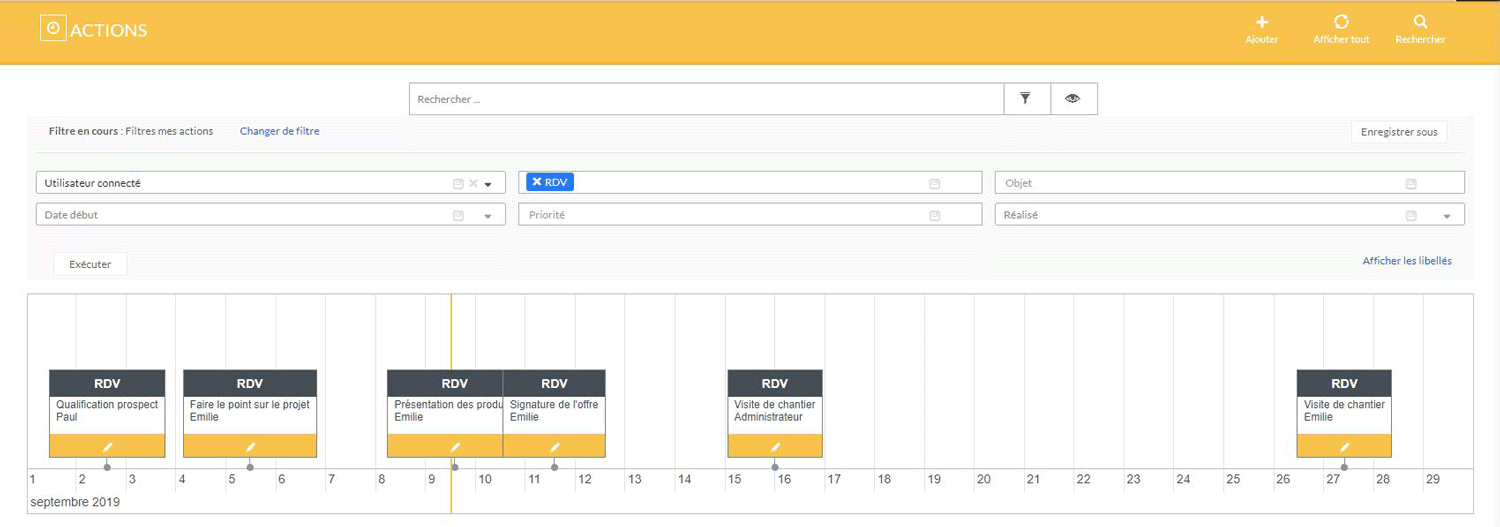Click the filter funnel icon
Screen dimensions: 1500x527
[1026, 99]
